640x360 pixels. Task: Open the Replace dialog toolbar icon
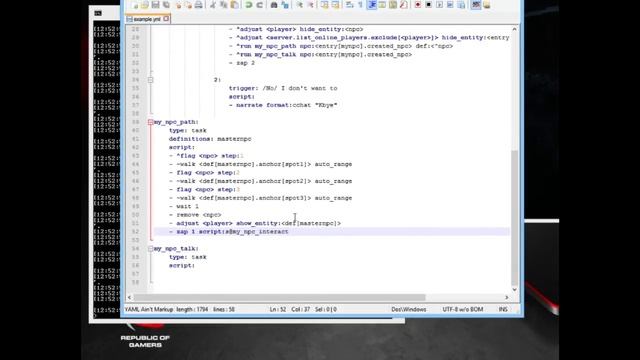[285, 5]
